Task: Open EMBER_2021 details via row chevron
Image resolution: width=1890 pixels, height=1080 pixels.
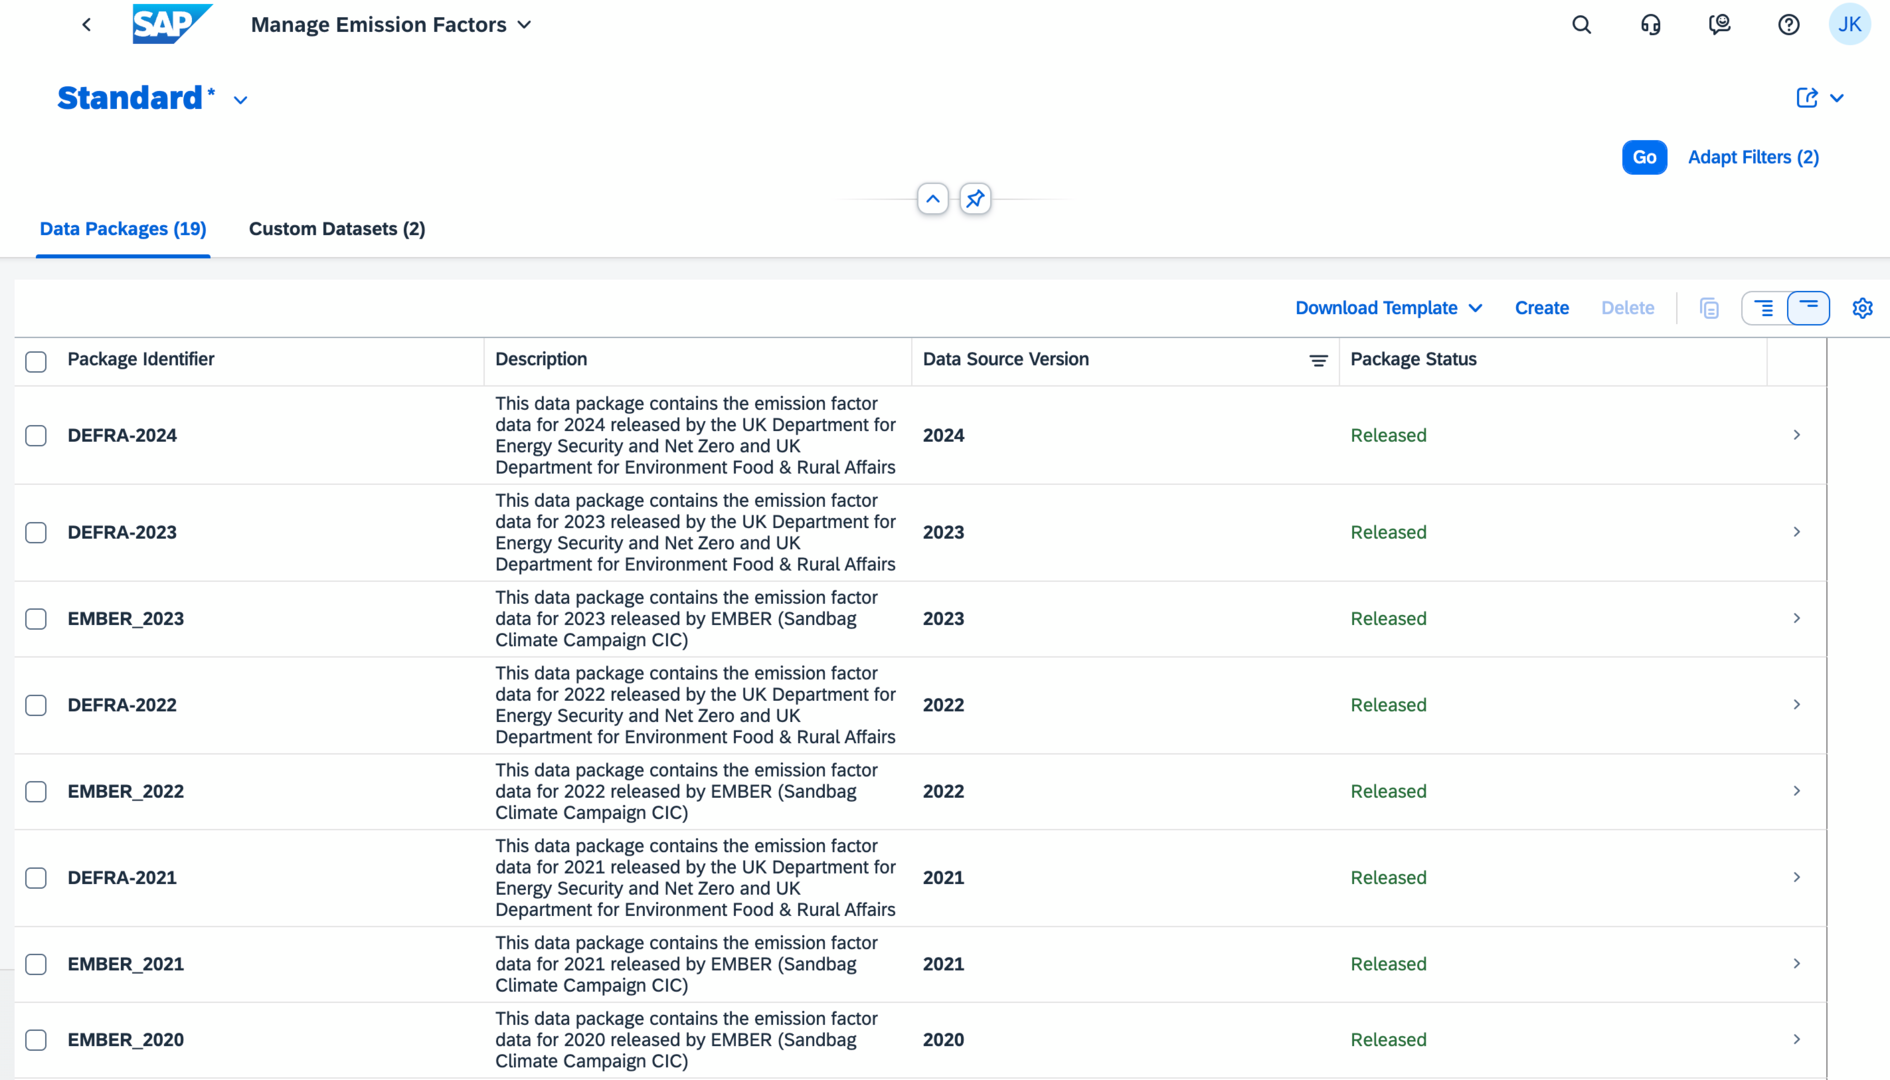Action: click(1797, 964)
